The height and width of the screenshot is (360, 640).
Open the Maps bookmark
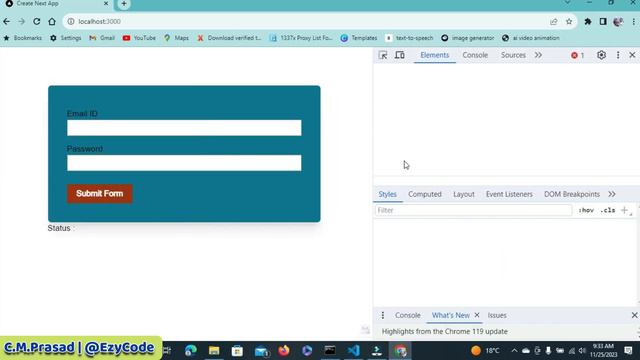pyautogui.click(x=176, y=38)
